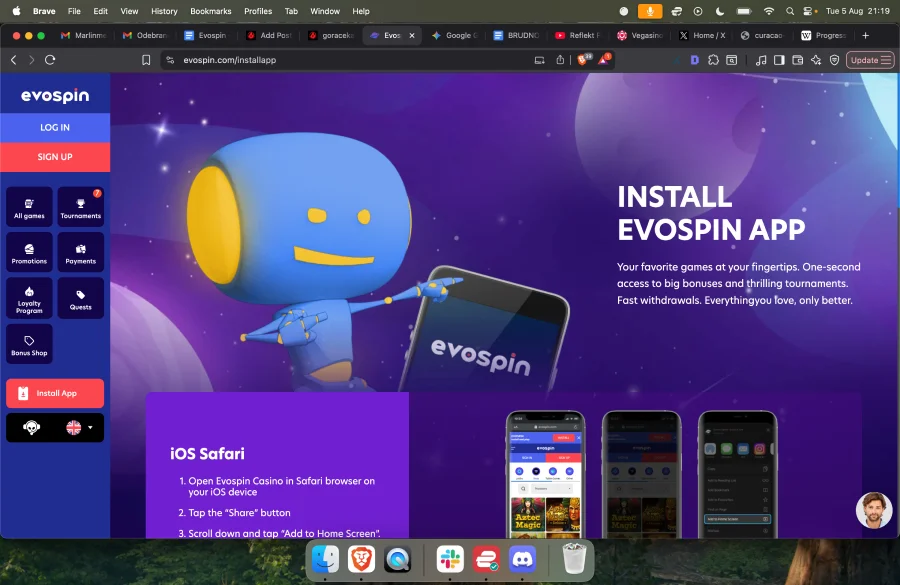
Task: Click the evospin.com/installapp address bar
Action: click(230, 60)
